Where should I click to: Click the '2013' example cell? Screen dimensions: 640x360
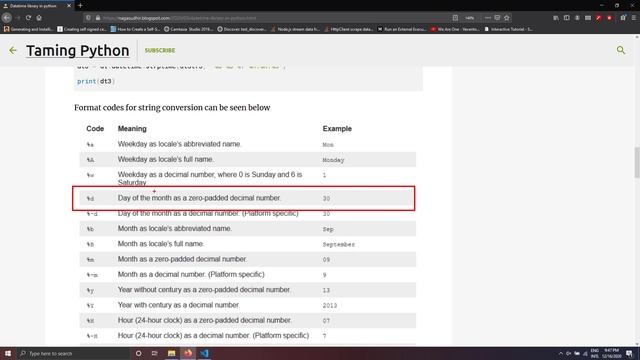329,306
